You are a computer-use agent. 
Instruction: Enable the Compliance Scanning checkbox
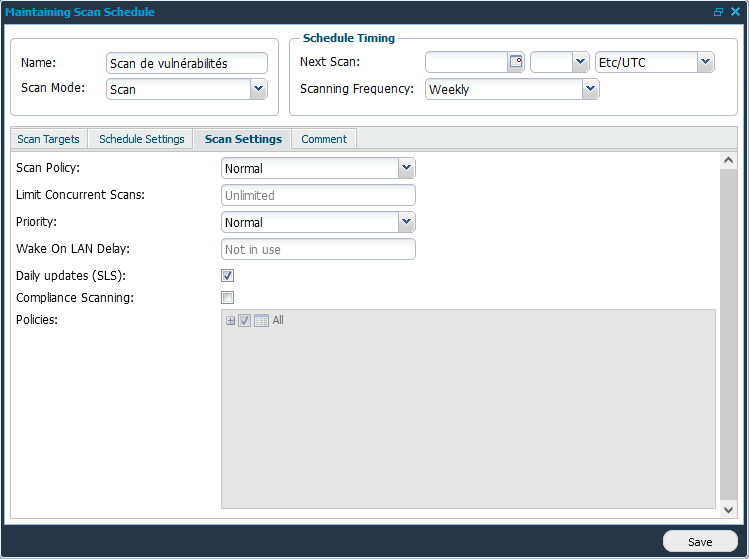coord(227,298)
